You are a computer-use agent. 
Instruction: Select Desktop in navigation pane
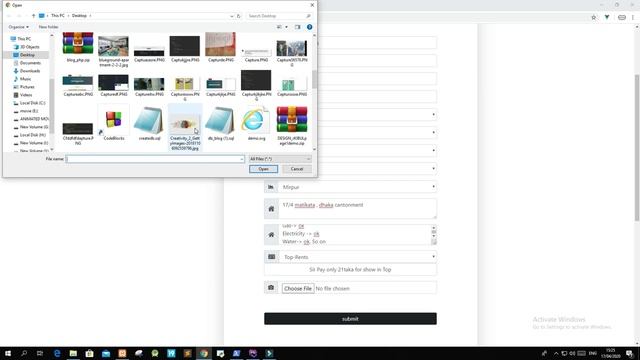coord(27,55)
